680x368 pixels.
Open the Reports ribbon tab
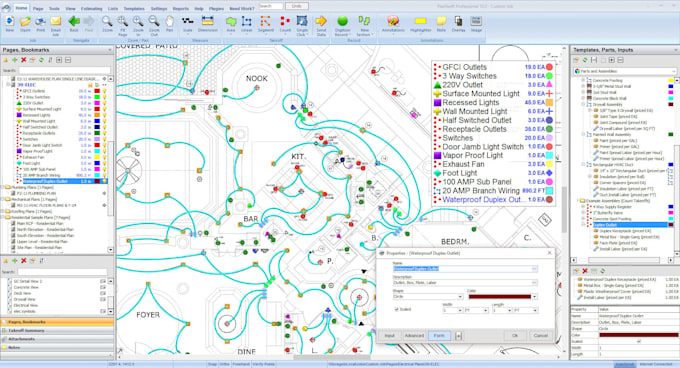180,8
